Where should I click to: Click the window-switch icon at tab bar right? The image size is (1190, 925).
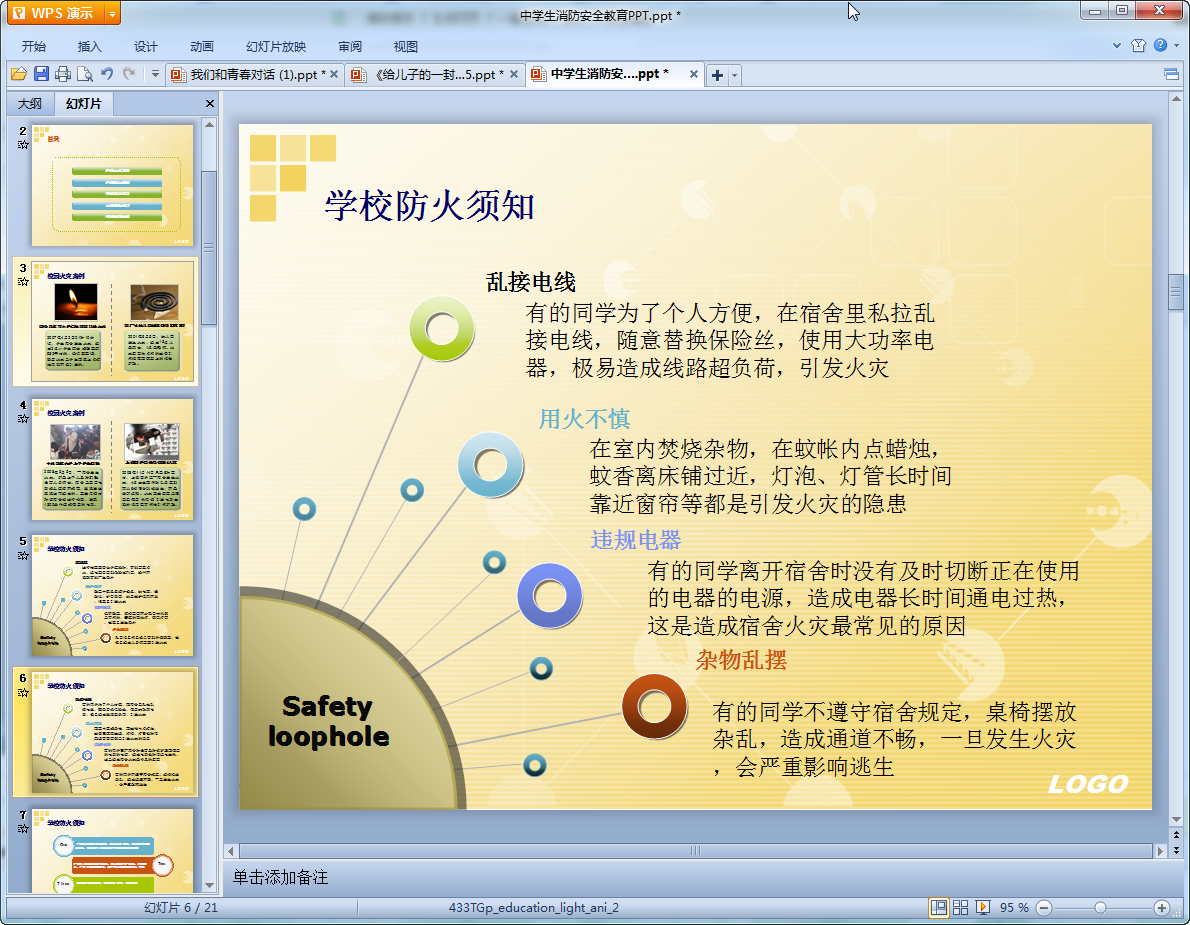[x=1171, y=74]
